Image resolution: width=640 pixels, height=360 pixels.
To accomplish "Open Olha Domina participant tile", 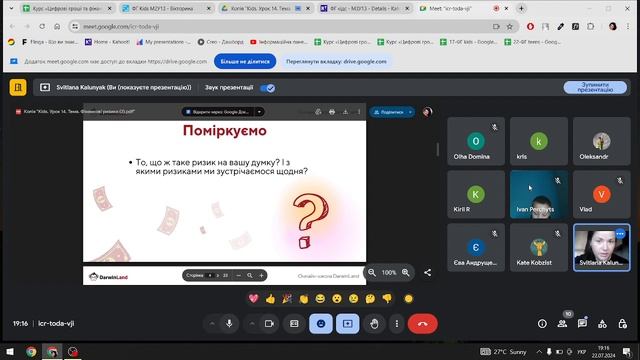I will [x=476, y=141].
